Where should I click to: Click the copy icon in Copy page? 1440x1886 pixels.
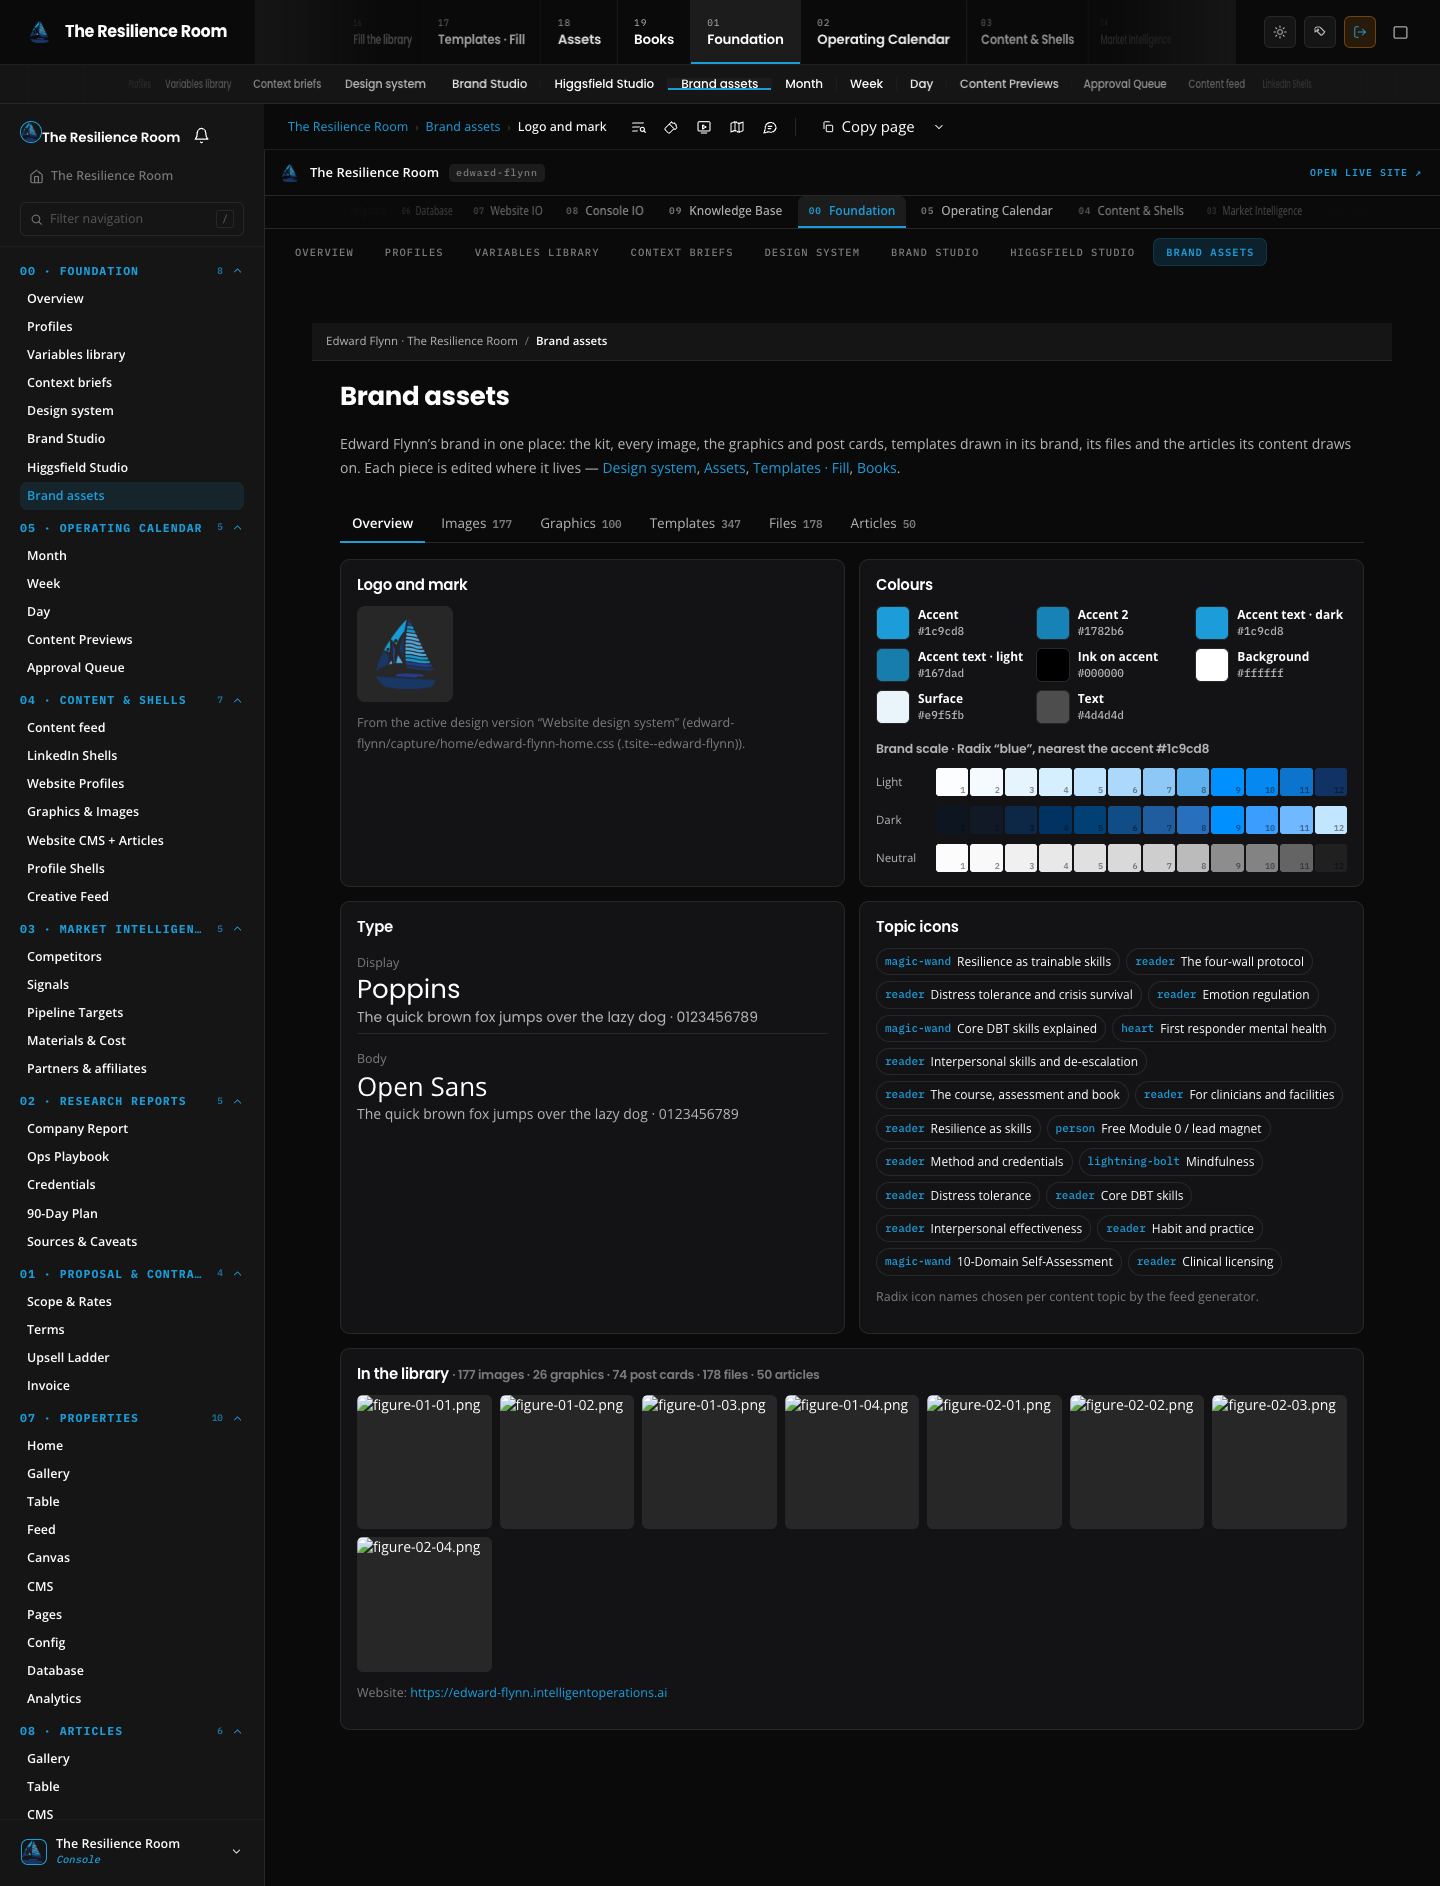tap(828, 127)
